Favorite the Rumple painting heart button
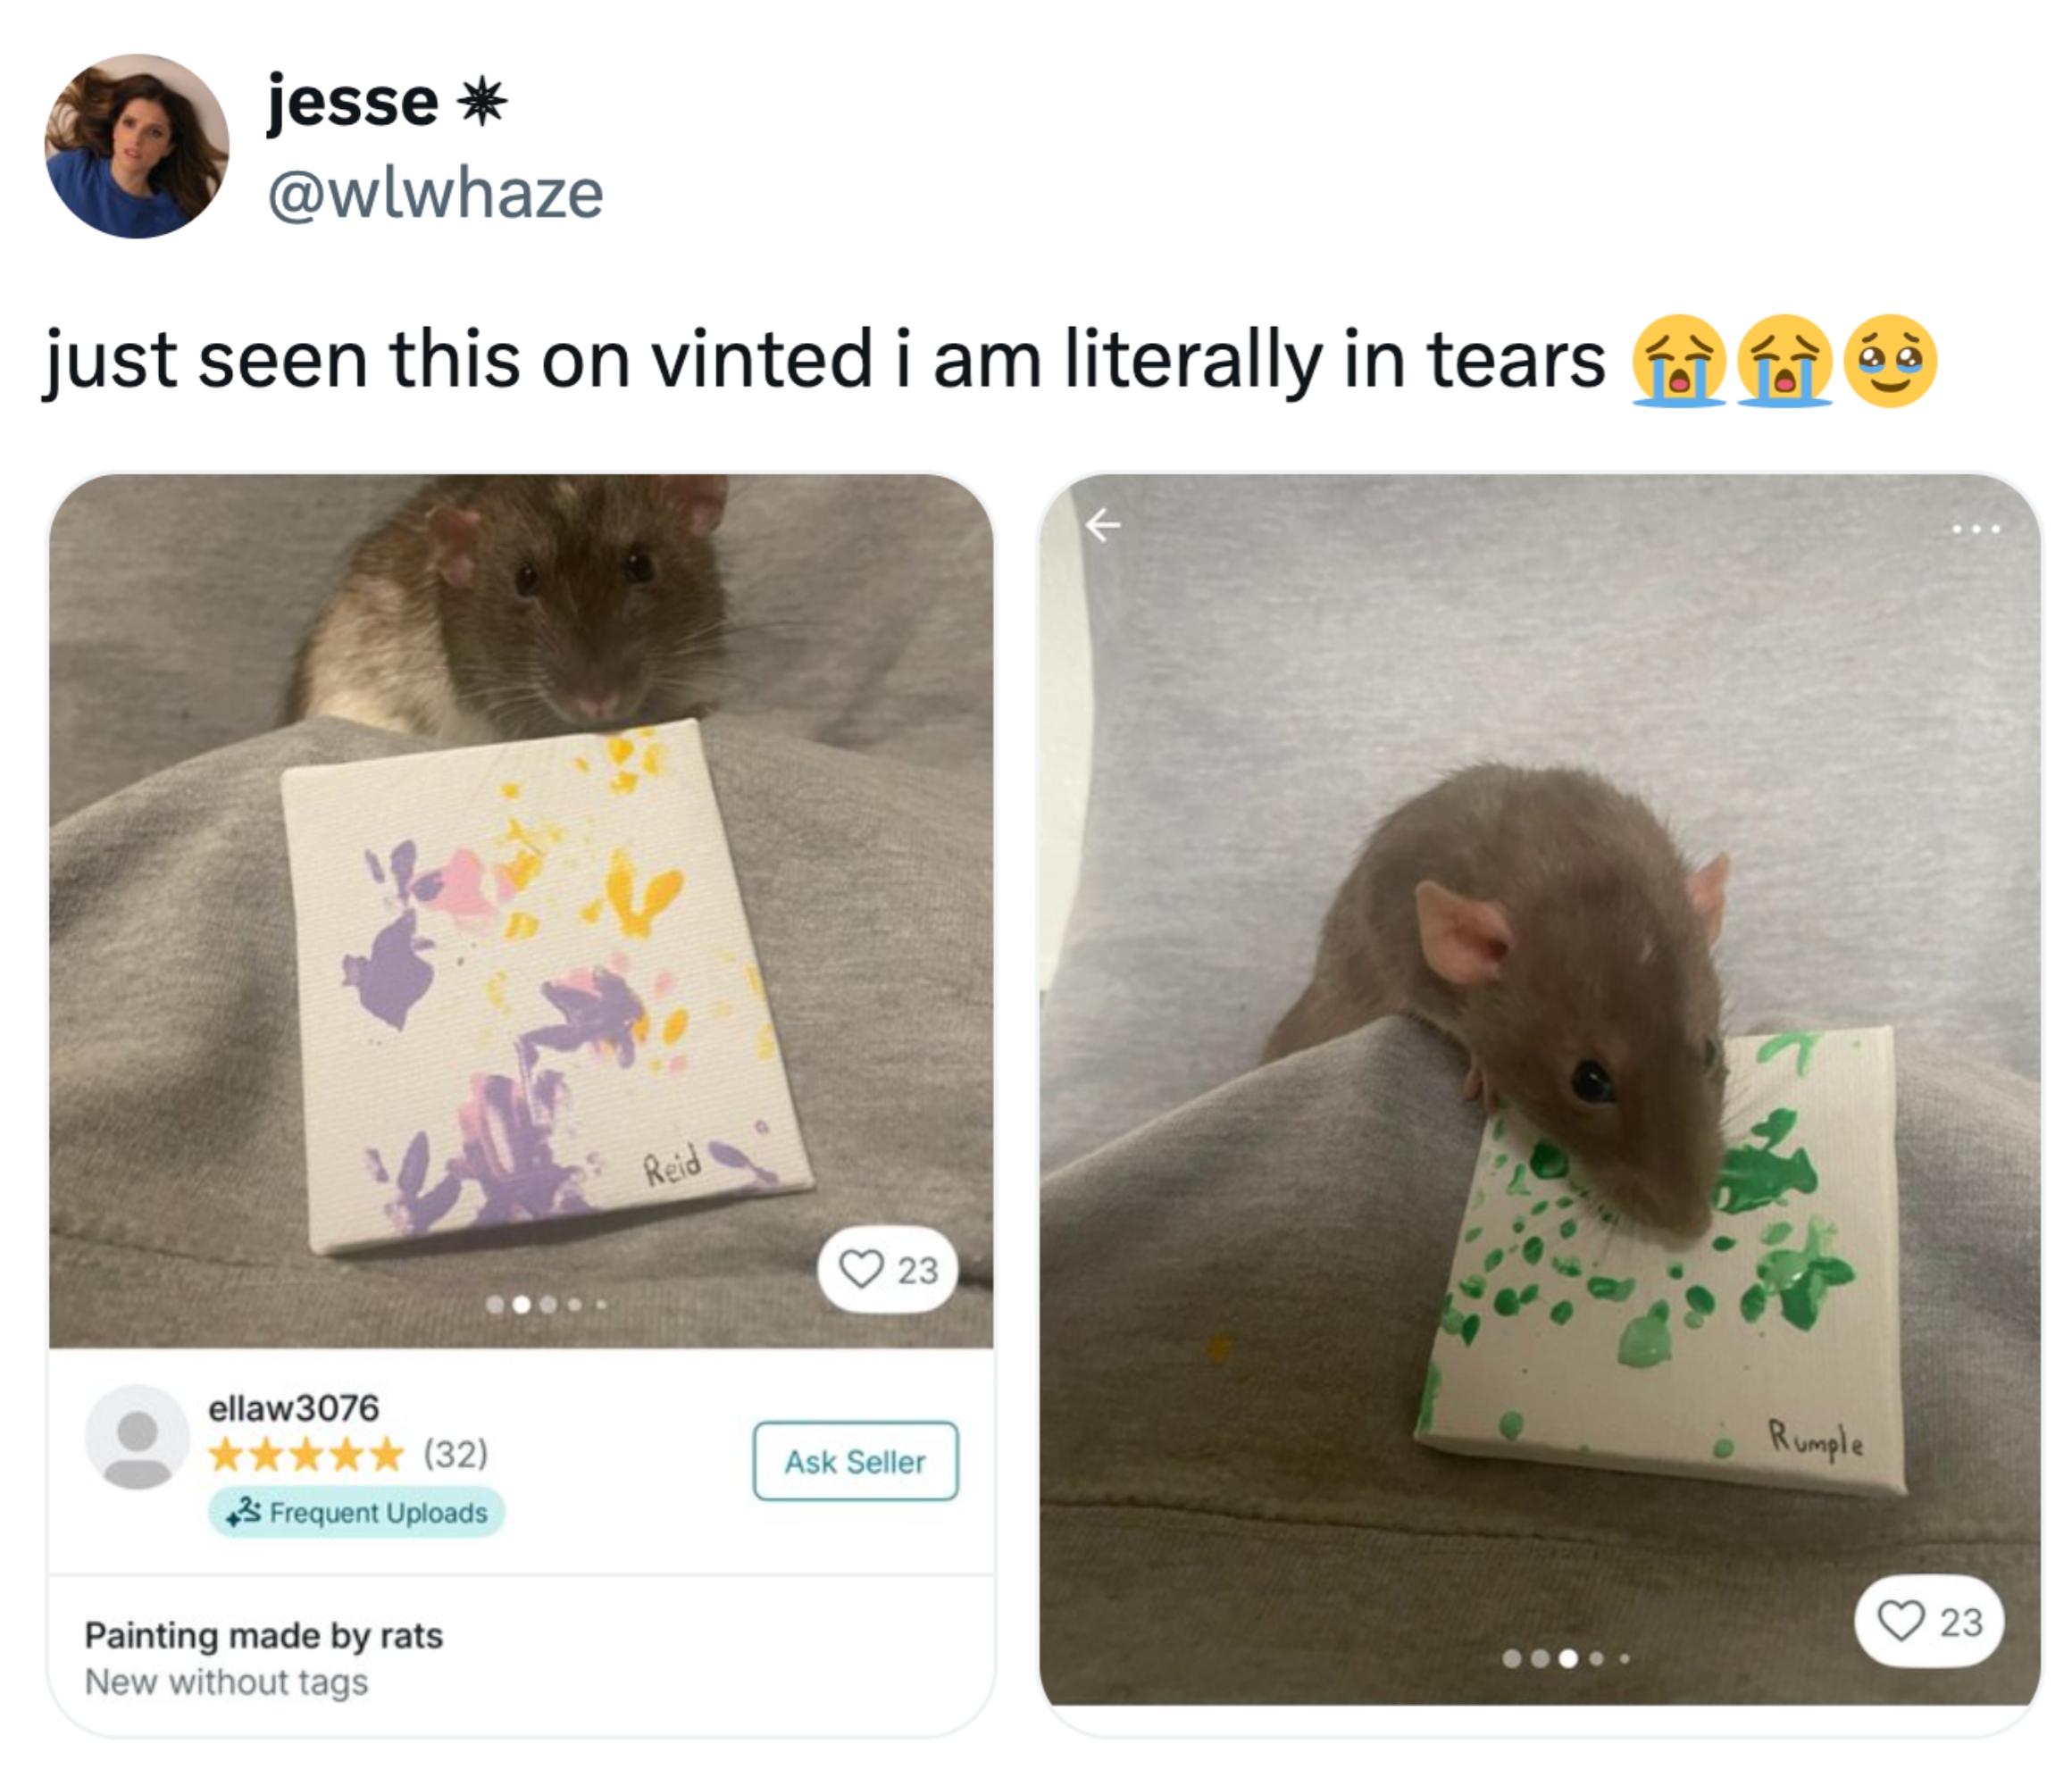Viewport: 2072px width, 1786px height. click(x=1929, y=1622)
